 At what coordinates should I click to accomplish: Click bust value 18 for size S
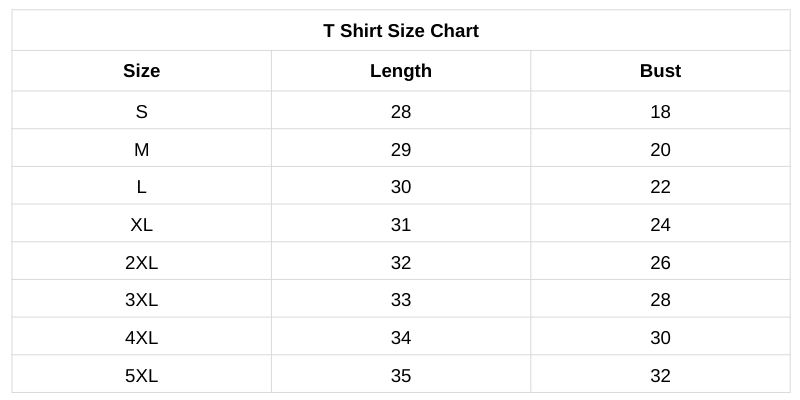(660, 112)
